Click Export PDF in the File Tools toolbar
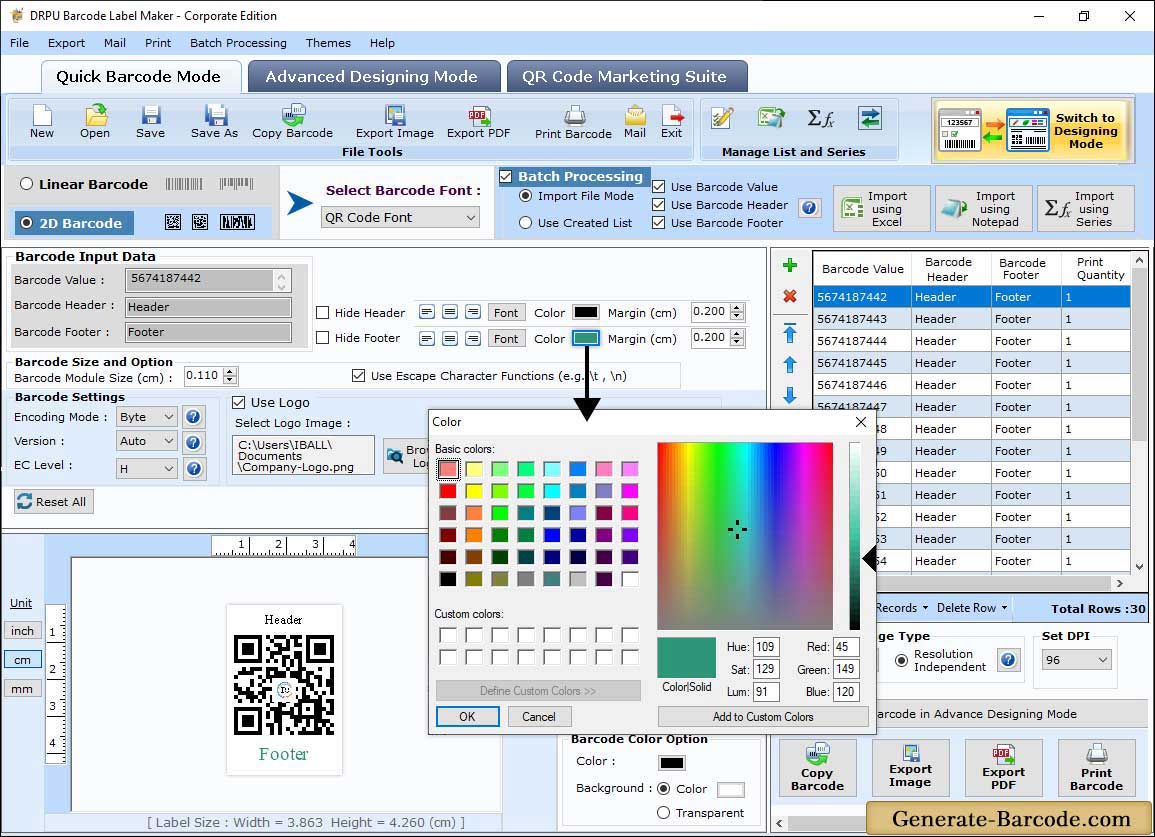This screenshot has height=837, width=1155. pyautogui.click(x=479, y=122)
